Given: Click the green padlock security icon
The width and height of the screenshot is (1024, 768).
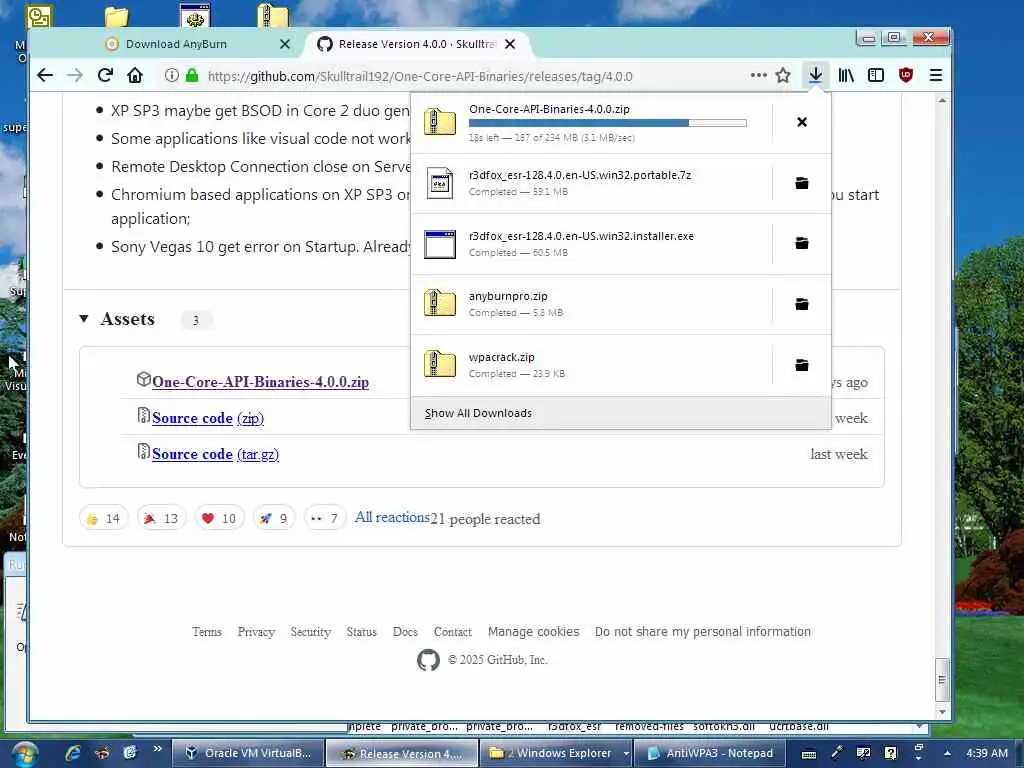Looking at the screenshot, I should 192,76.
